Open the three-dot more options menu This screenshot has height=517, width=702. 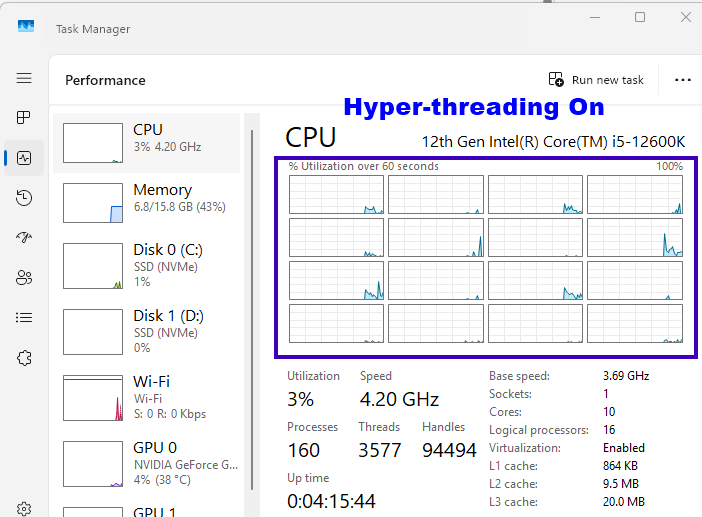(683, 80)
